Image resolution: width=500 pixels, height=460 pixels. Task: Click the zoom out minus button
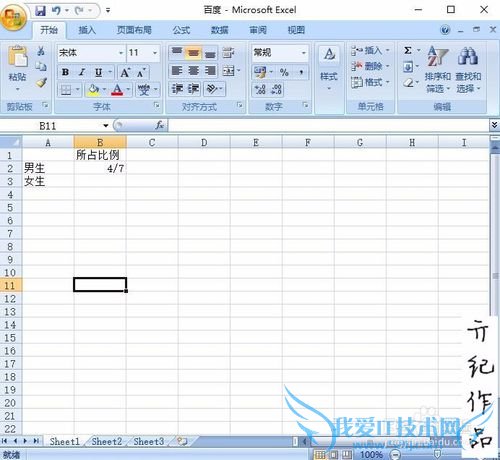click(395, 454)
